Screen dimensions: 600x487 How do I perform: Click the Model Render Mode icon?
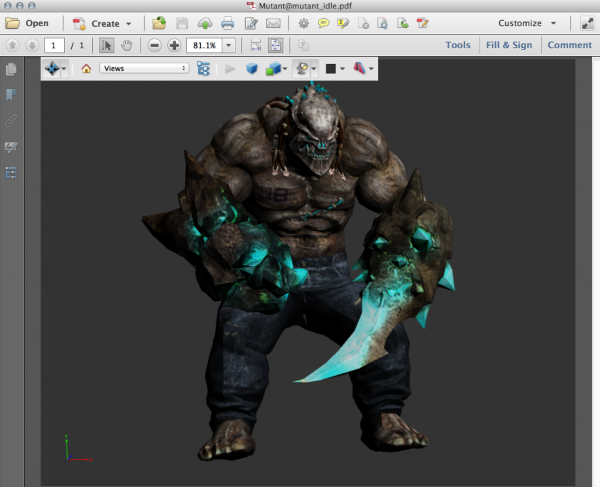(x=273, y=69)
